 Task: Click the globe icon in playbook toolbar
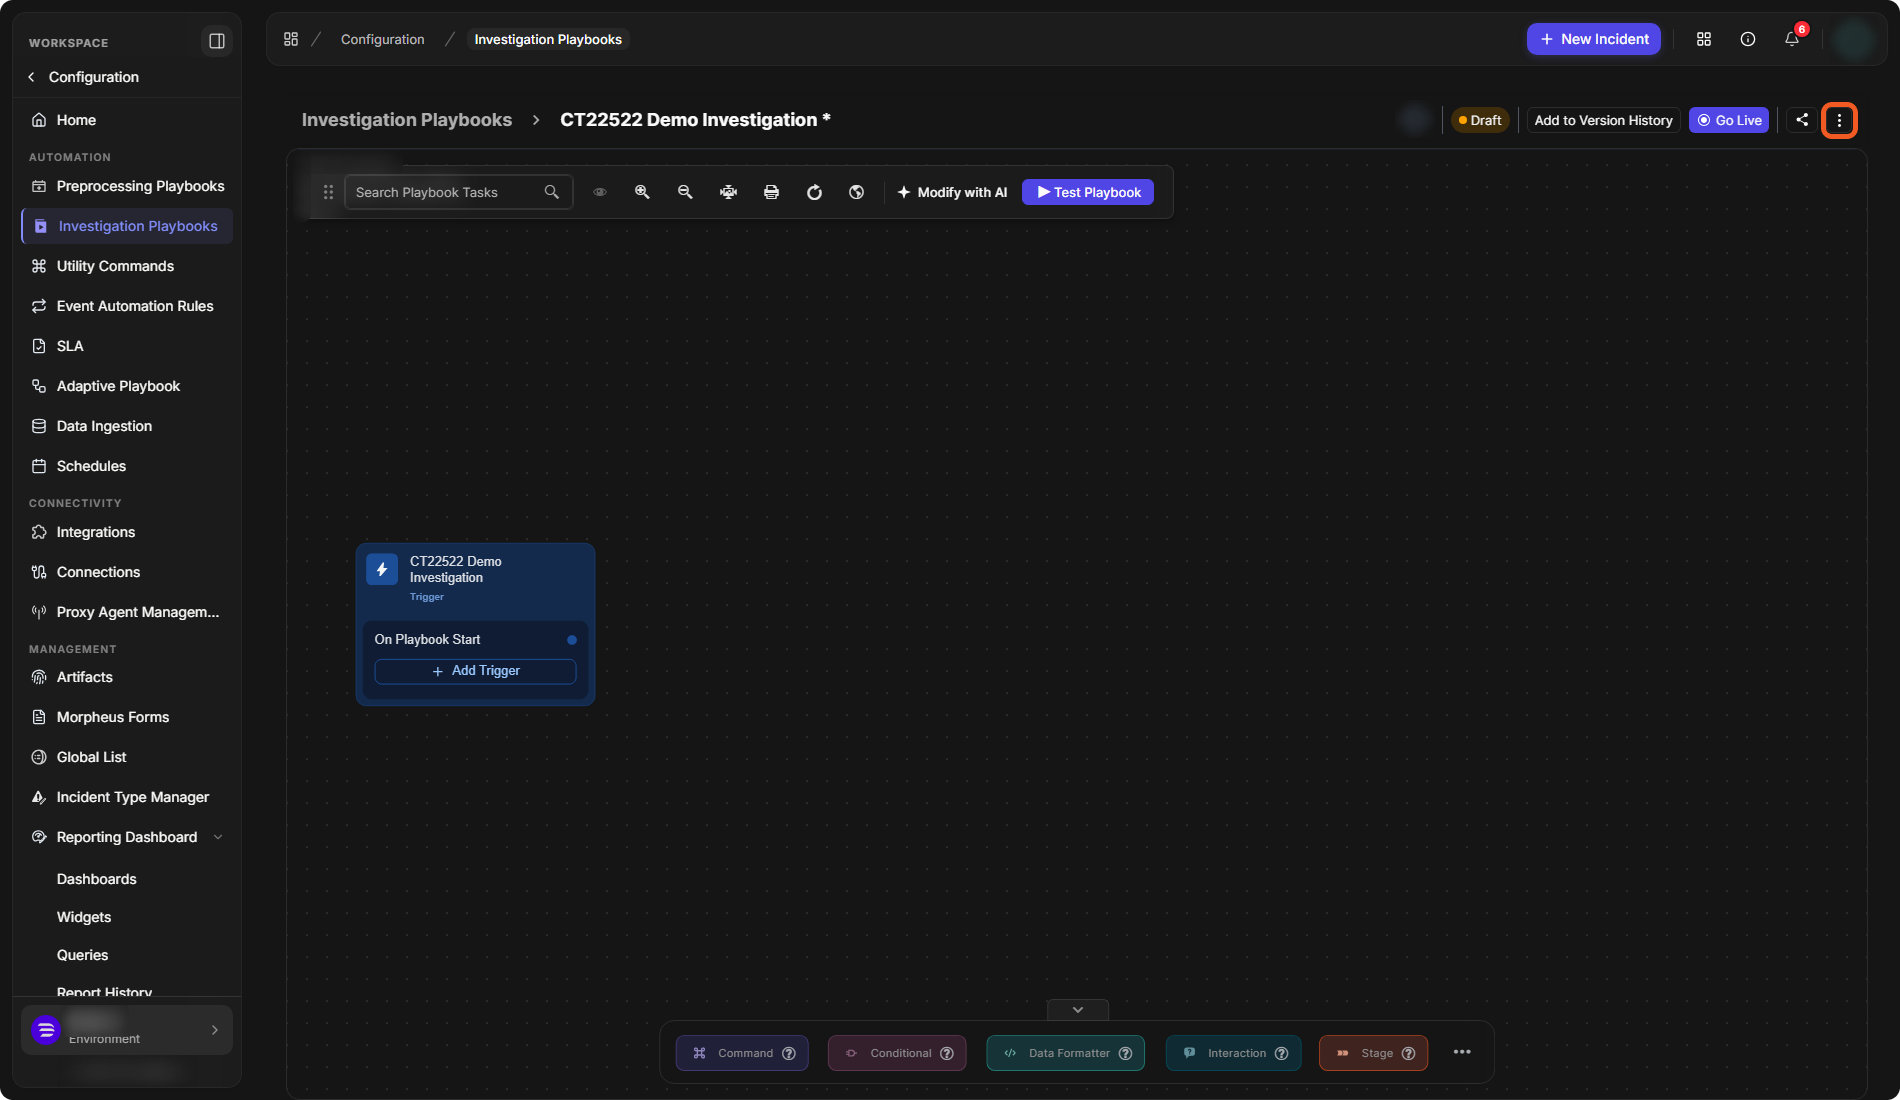click(x=857, y=192)
